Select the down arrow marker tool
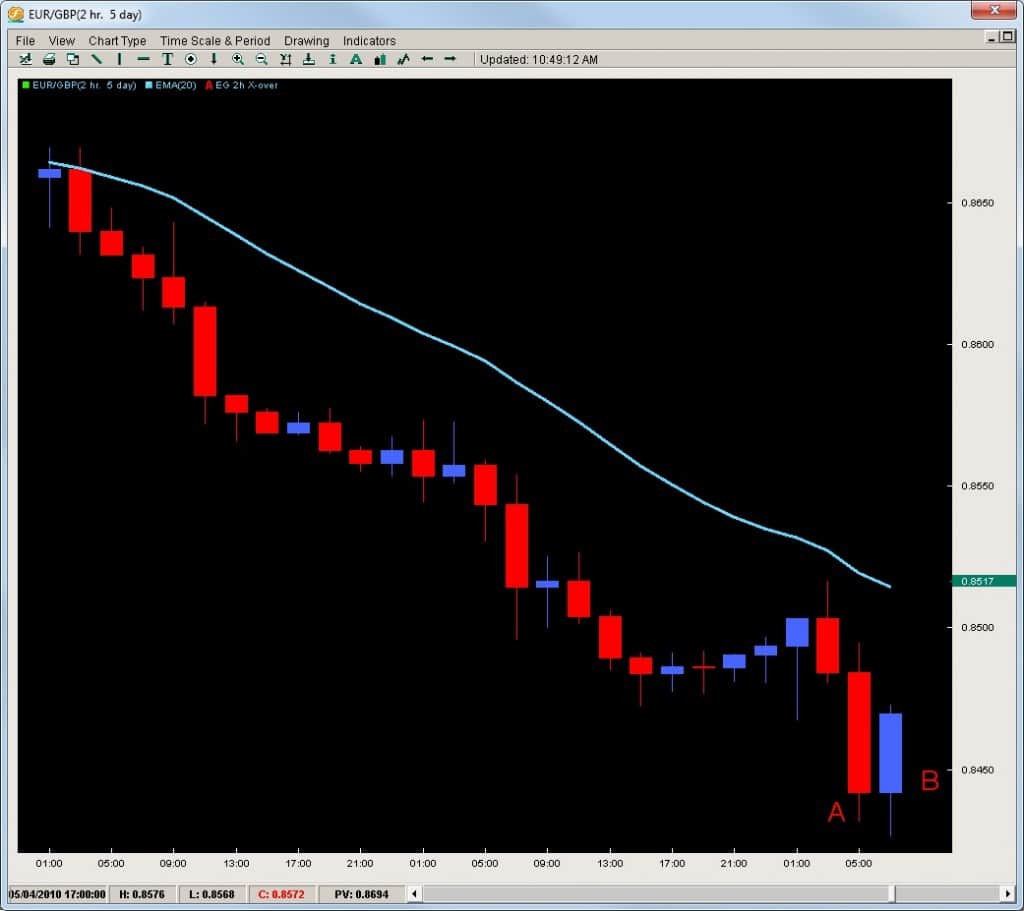 coord(214,59)
